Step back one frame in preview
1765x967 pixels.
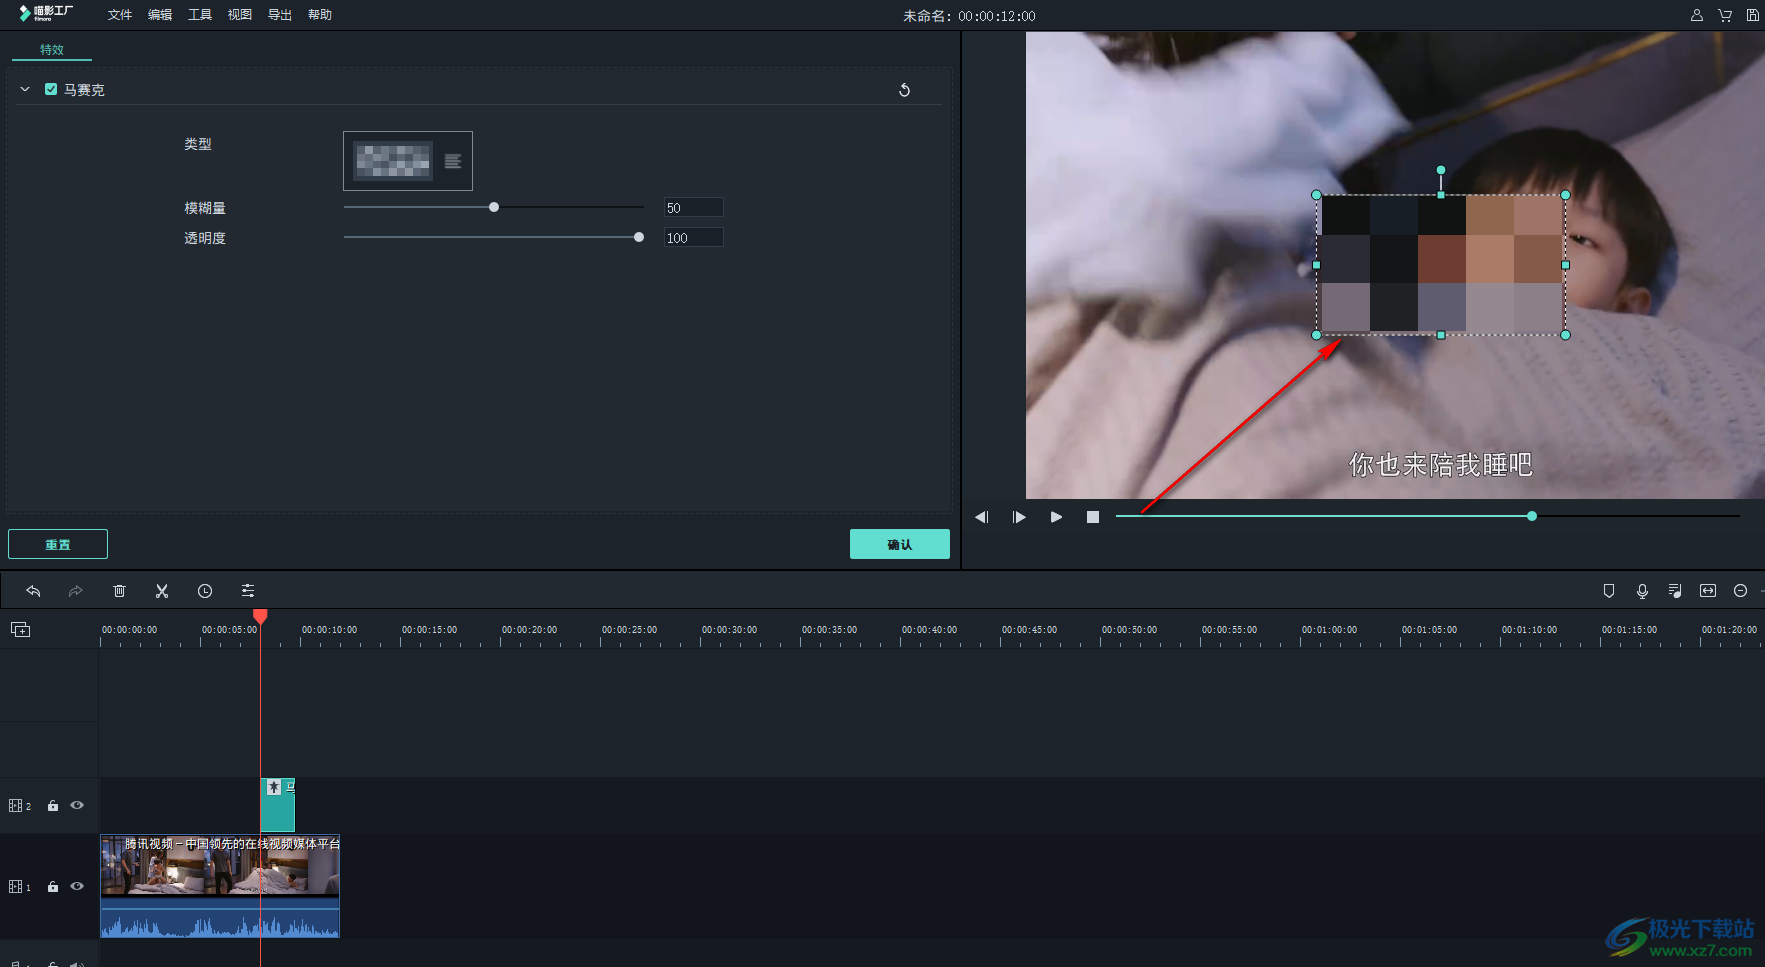pyautogui.click(x=982, y=517)
